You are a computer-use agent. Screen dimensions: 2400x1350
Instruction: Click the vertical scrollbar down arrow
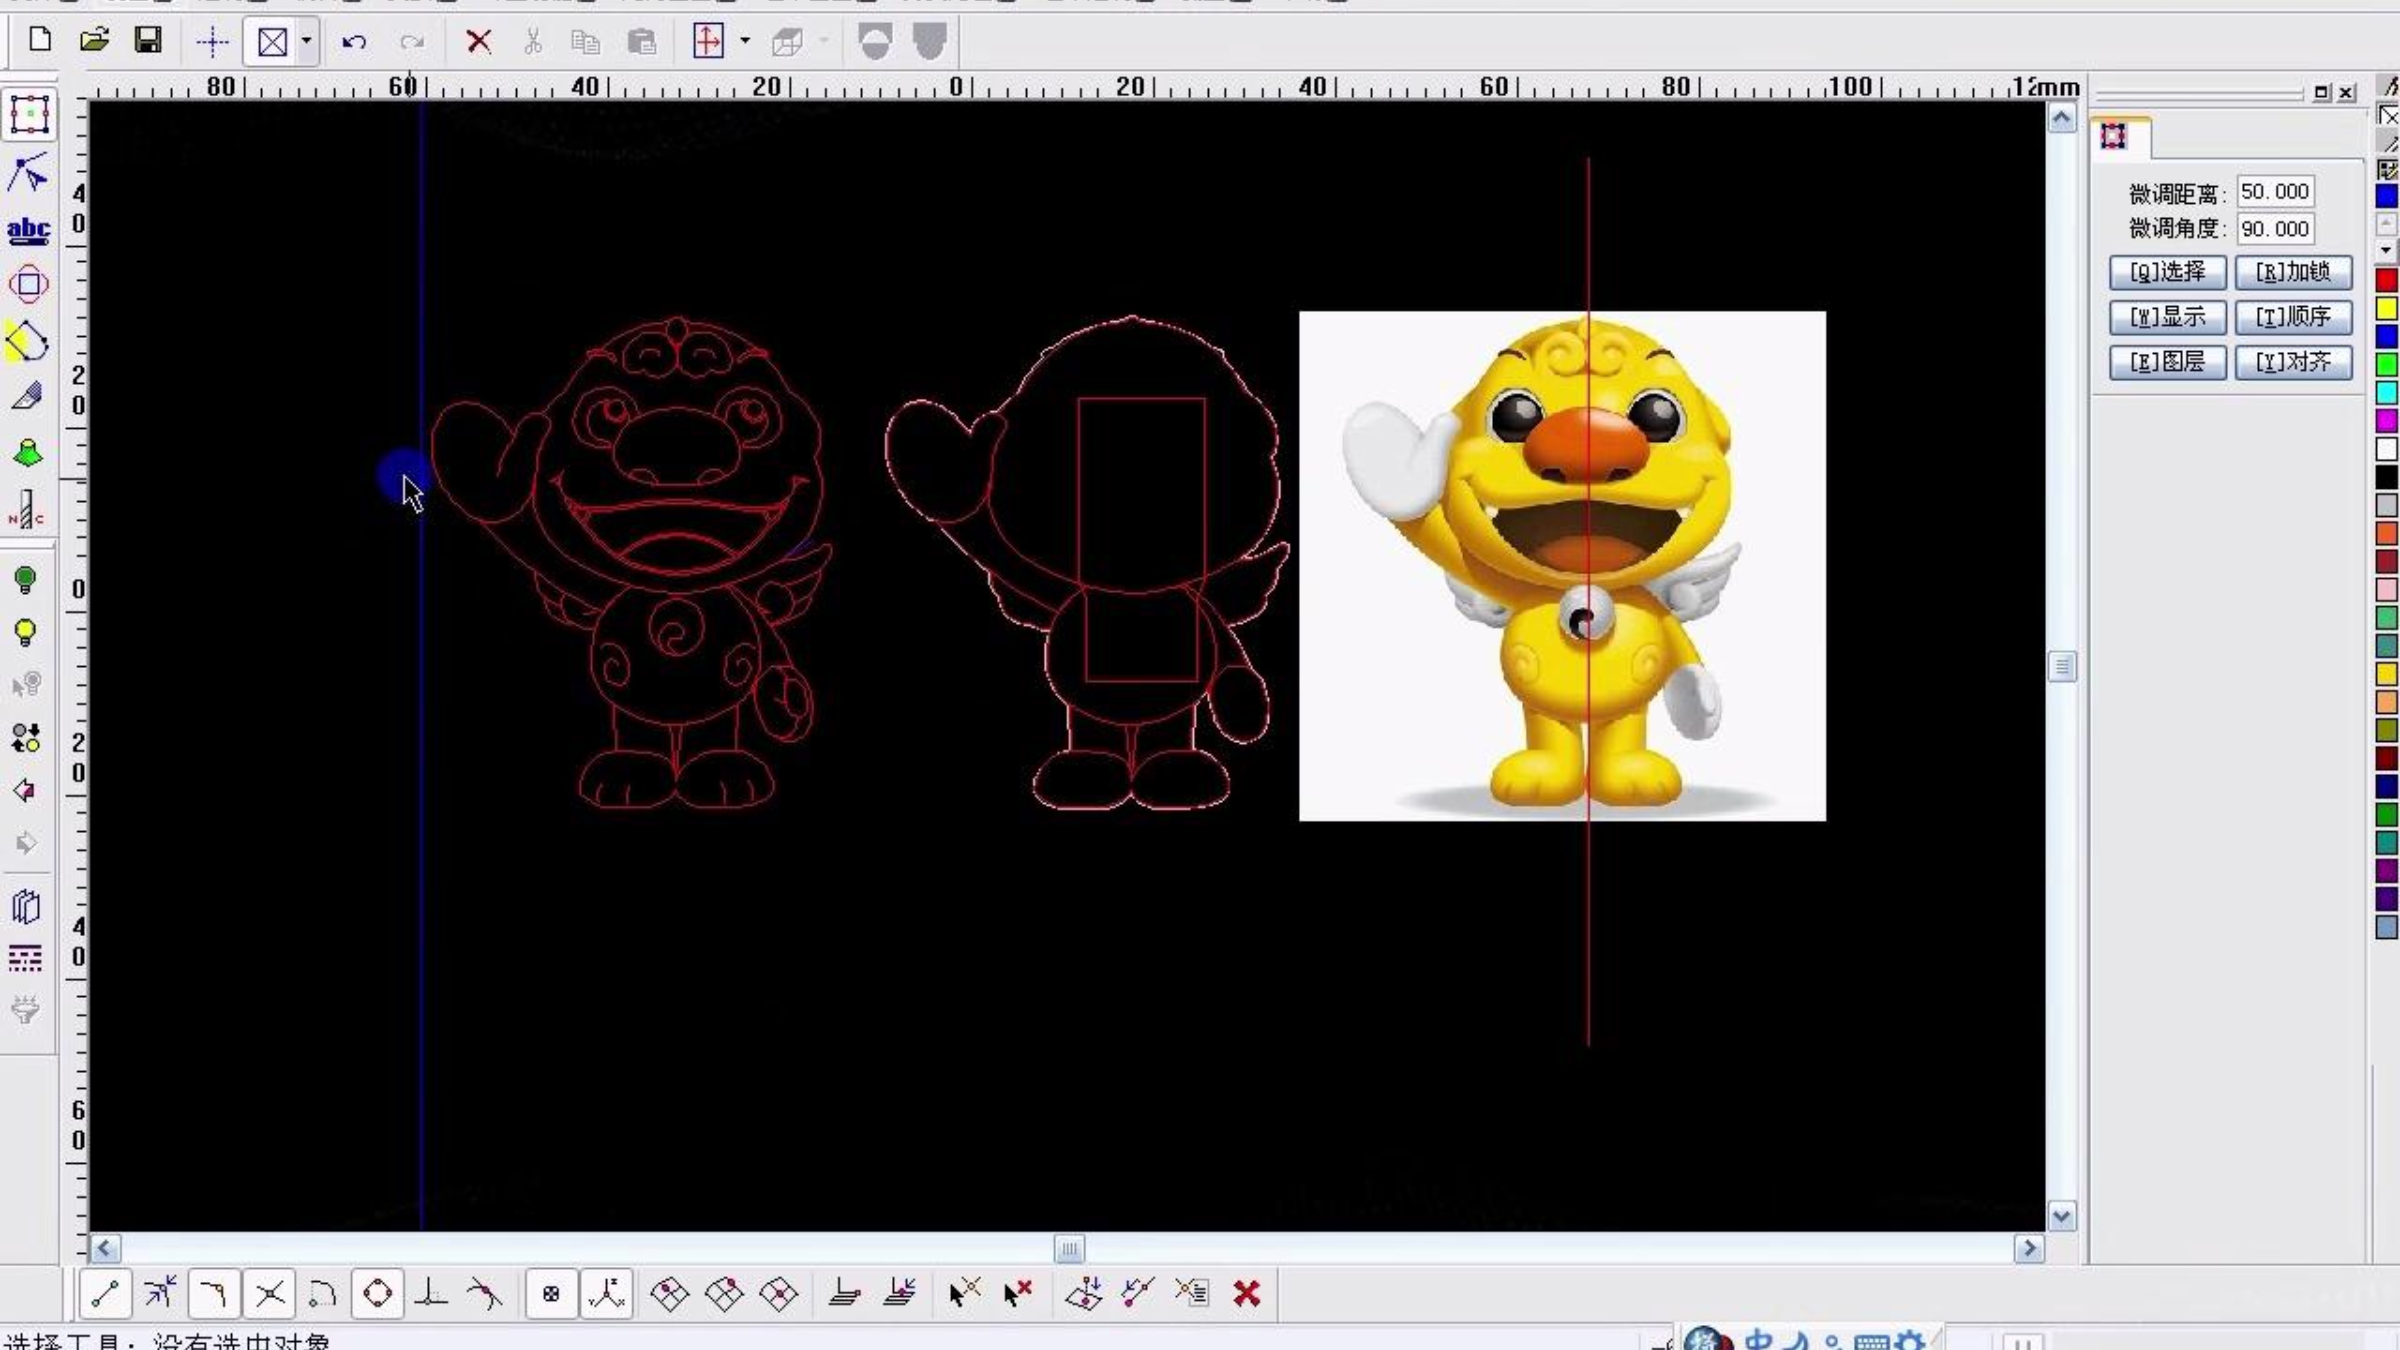click(x=2061, y=1216)
